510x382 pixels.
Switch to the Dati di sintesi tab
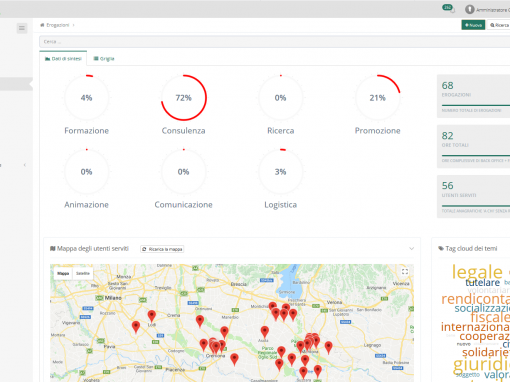coord(63,59)
